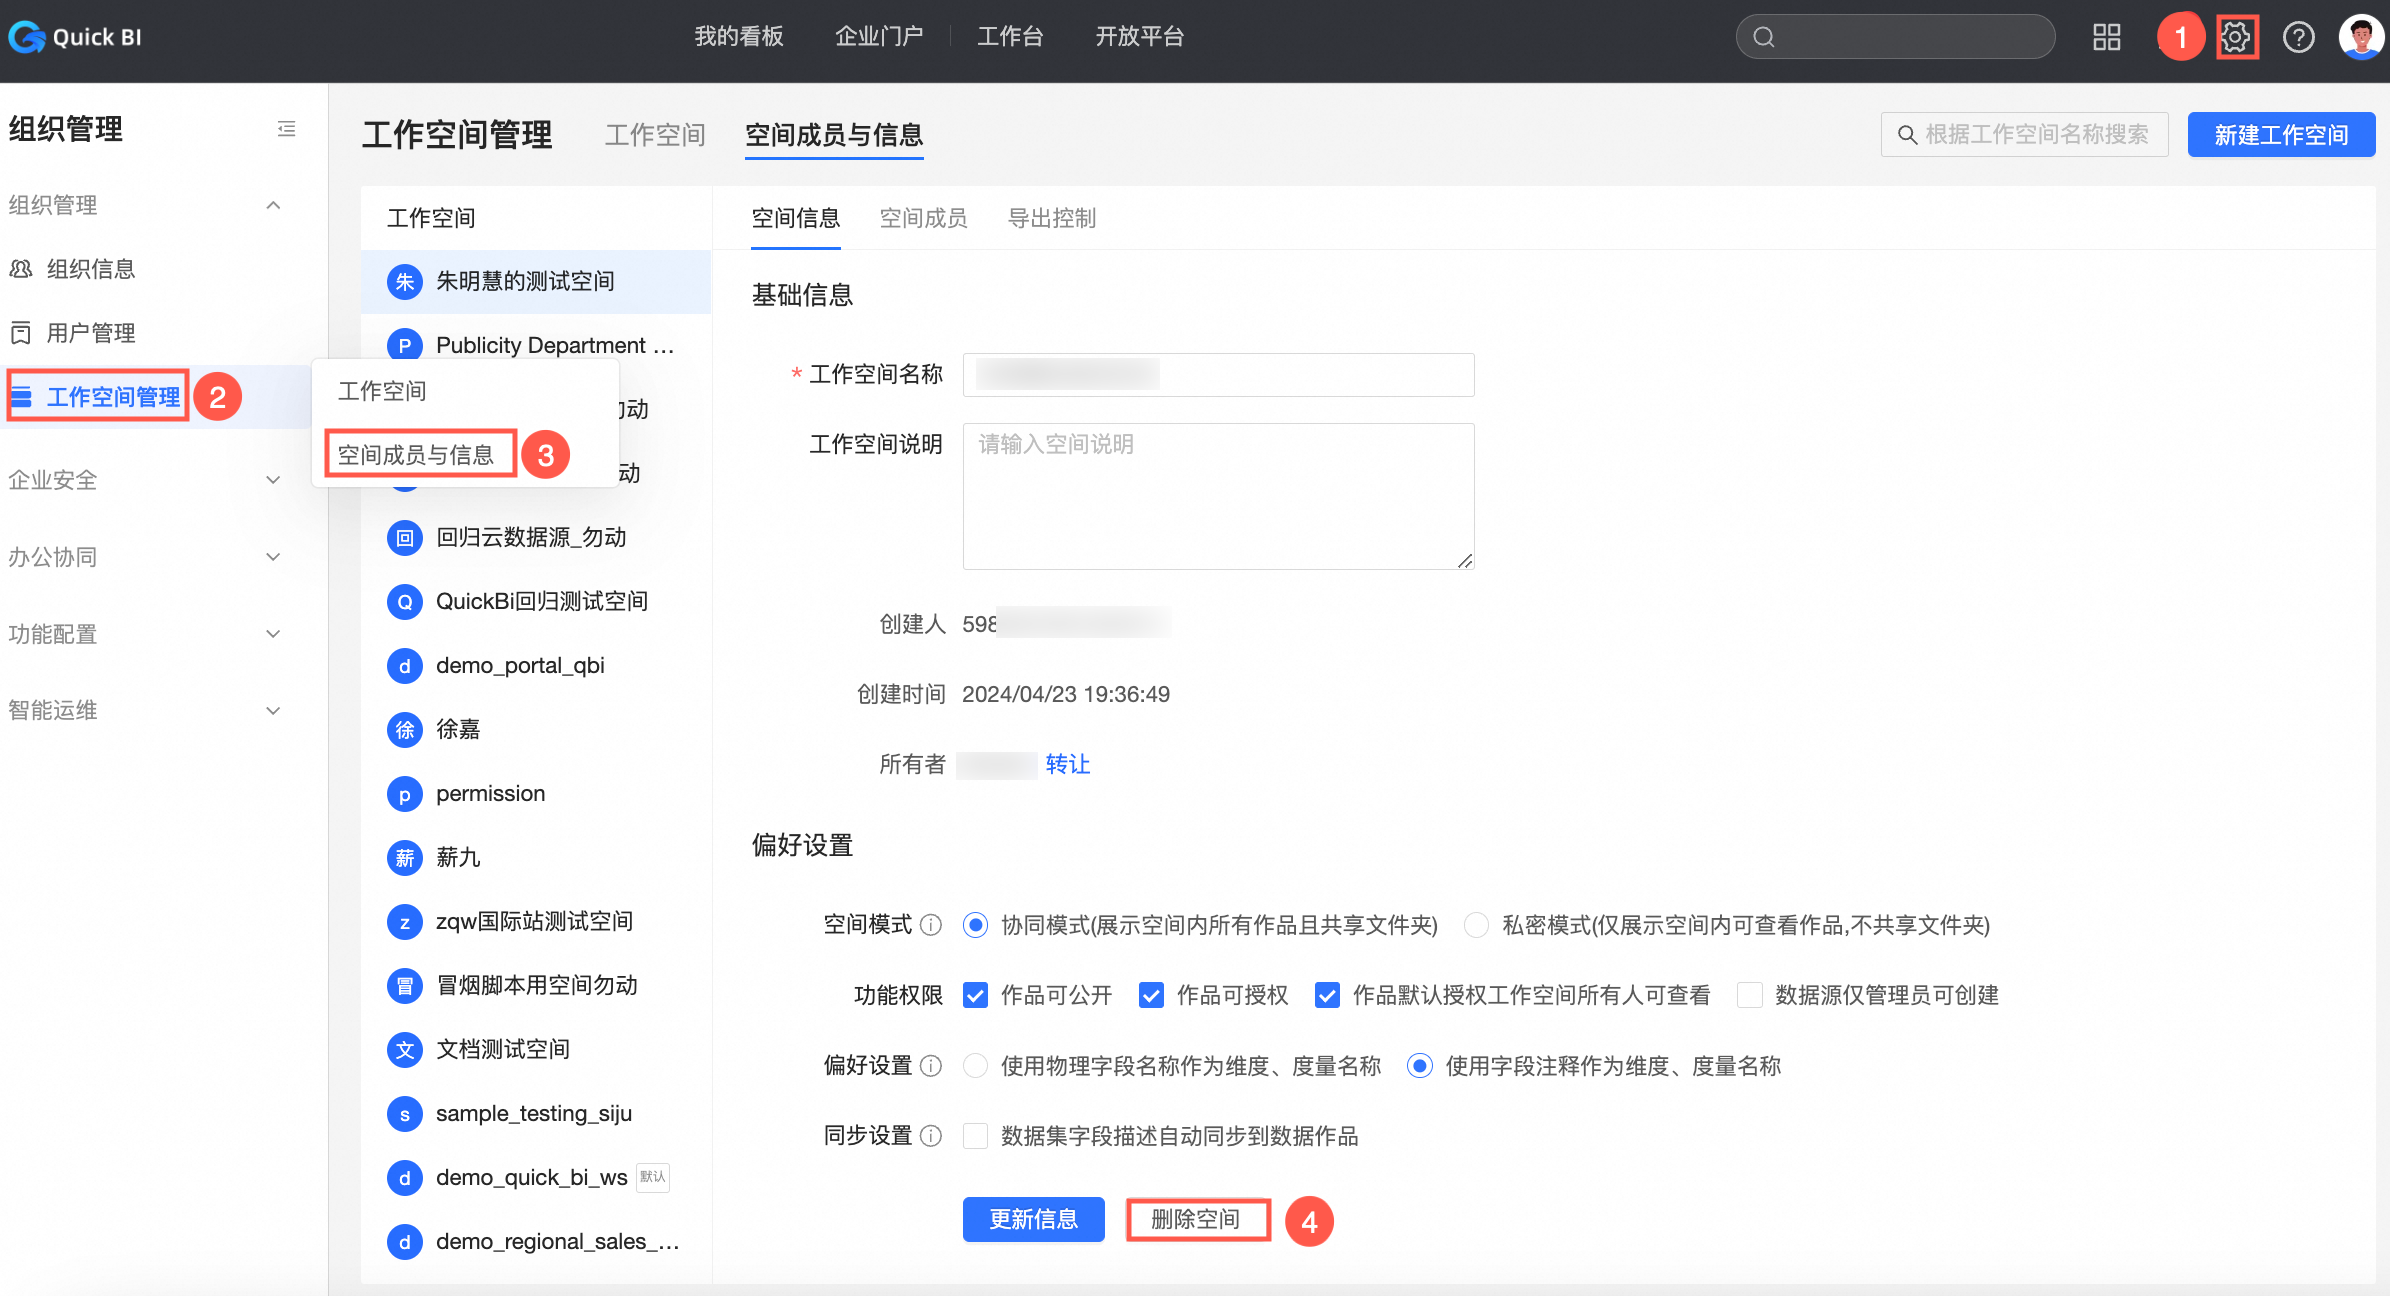Select the permission workspace icon
The image size is (2390, 1296).
[x=404, y=794]
